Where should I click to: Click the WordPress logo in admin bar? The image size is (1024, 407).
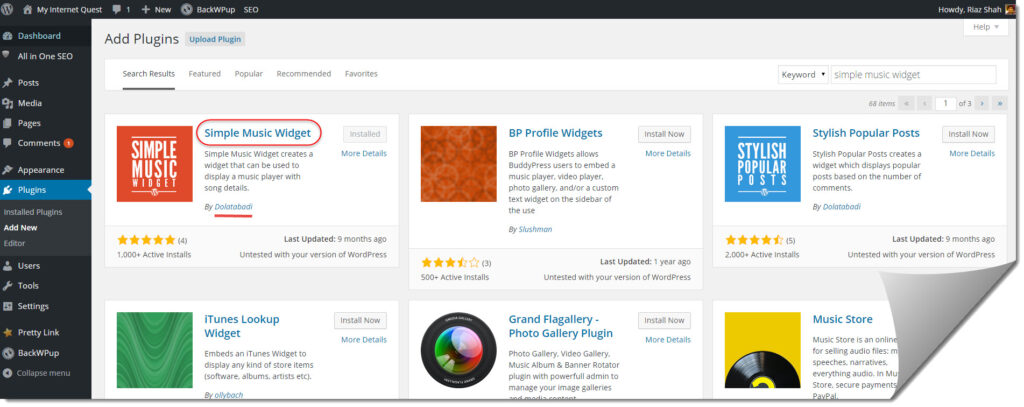(7, 10)
